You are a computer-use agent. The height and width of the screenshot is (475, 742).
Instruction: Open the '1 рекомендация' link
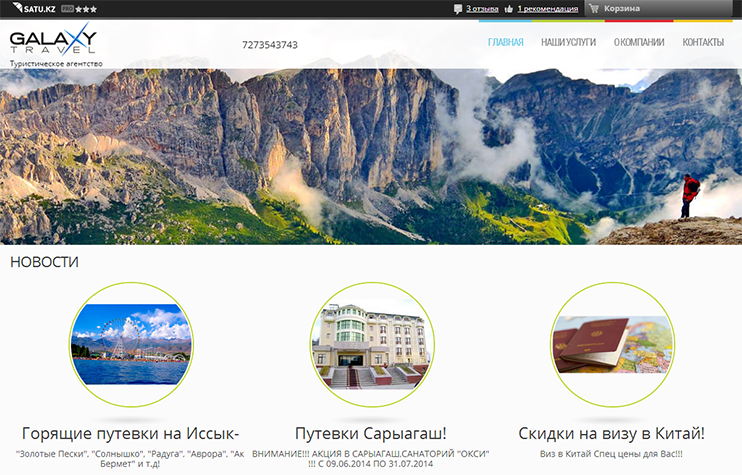[x=547, y=9]
